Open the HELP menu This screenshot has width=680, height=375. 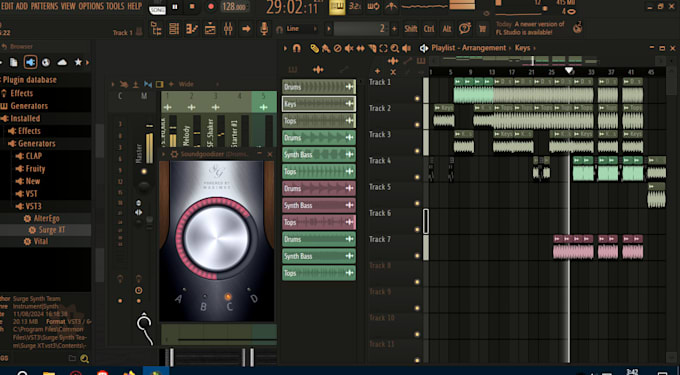134,6
